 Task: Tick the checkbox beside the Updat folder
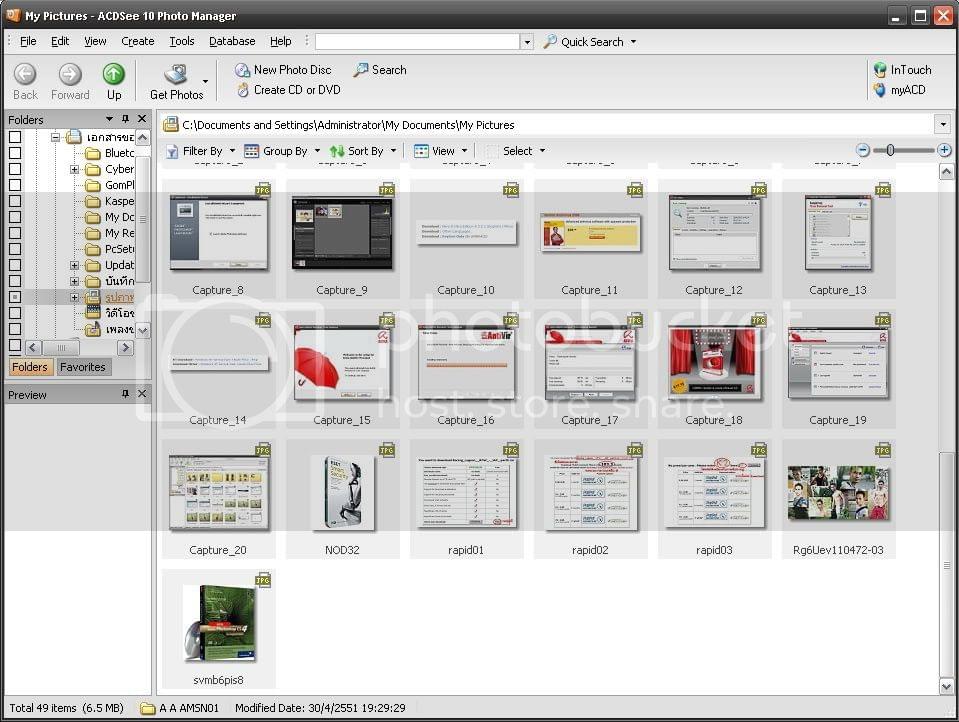pyautogui.click(x=15, y=265)
